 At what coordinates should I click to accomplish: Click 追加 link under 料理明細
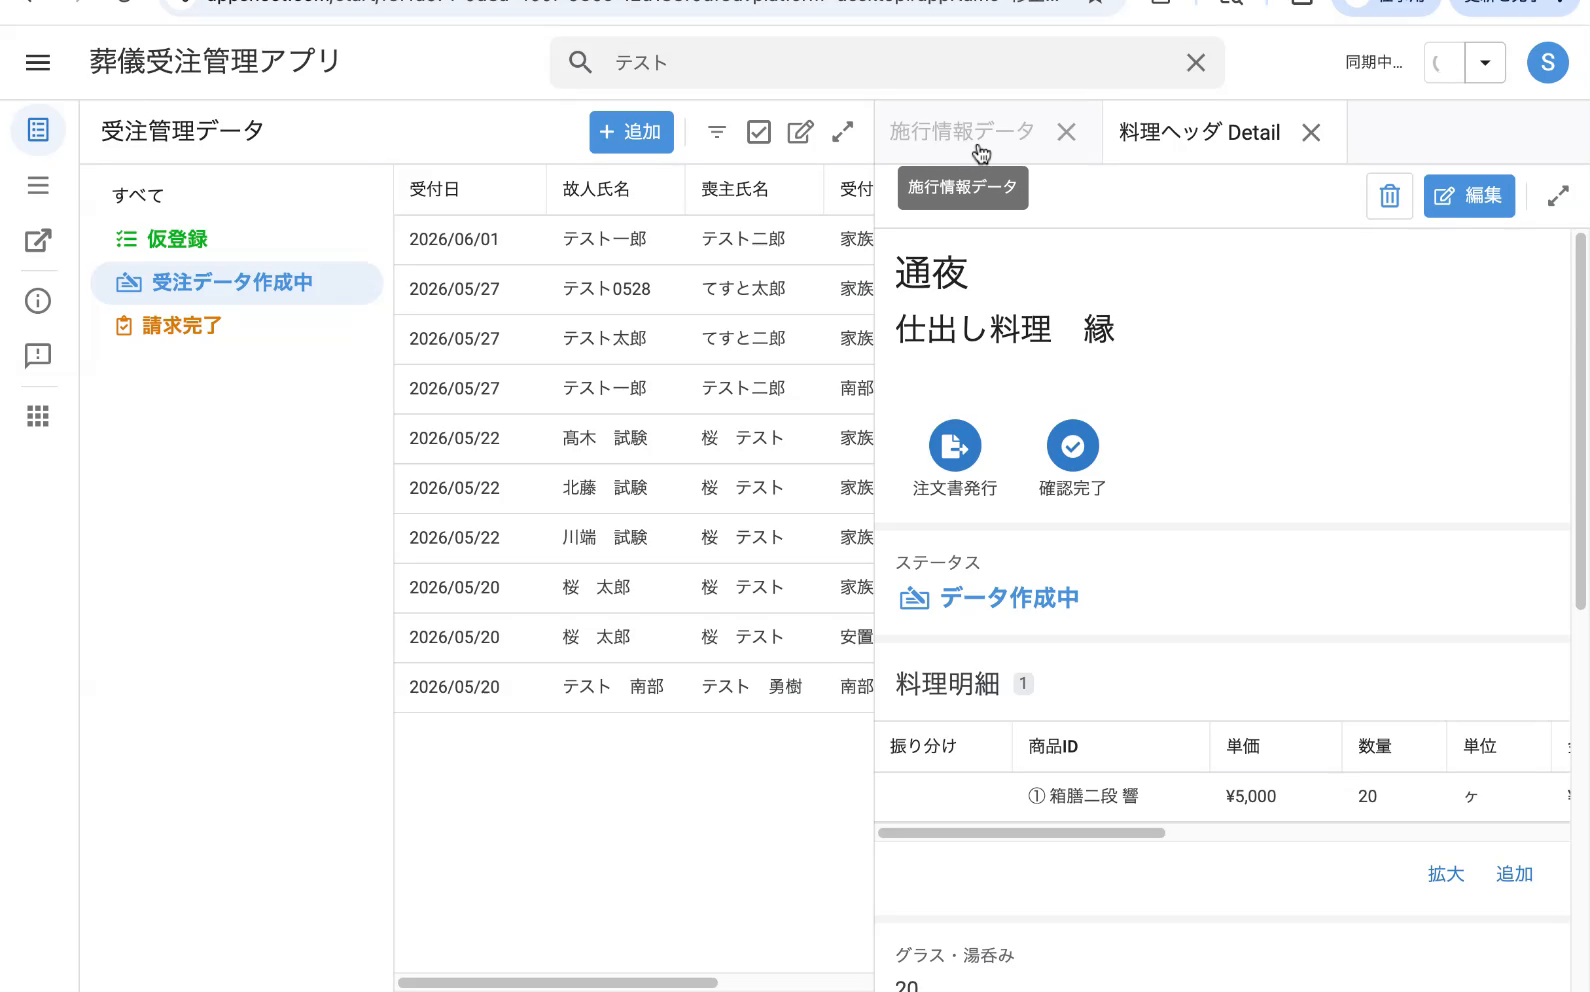point(1514,874)
